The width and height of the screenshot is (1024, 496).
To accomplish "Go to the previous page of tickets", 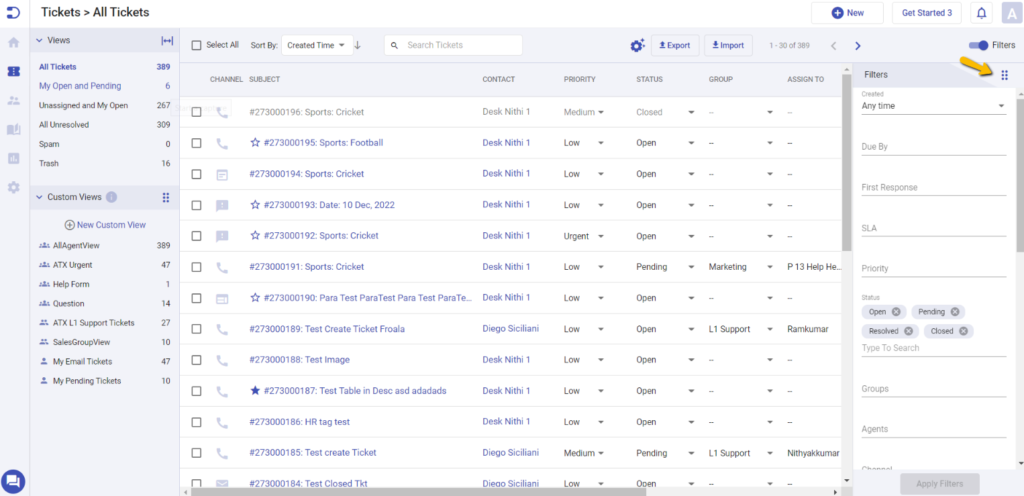I will [833, 46].
